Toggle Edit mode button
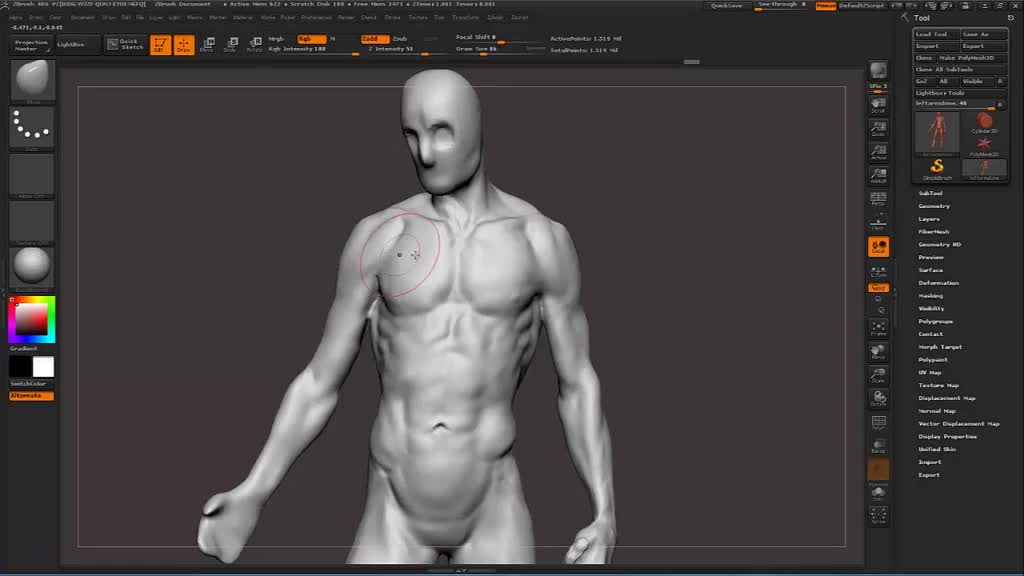Viewport: 1024px width, 576px height. coord(160,44)
